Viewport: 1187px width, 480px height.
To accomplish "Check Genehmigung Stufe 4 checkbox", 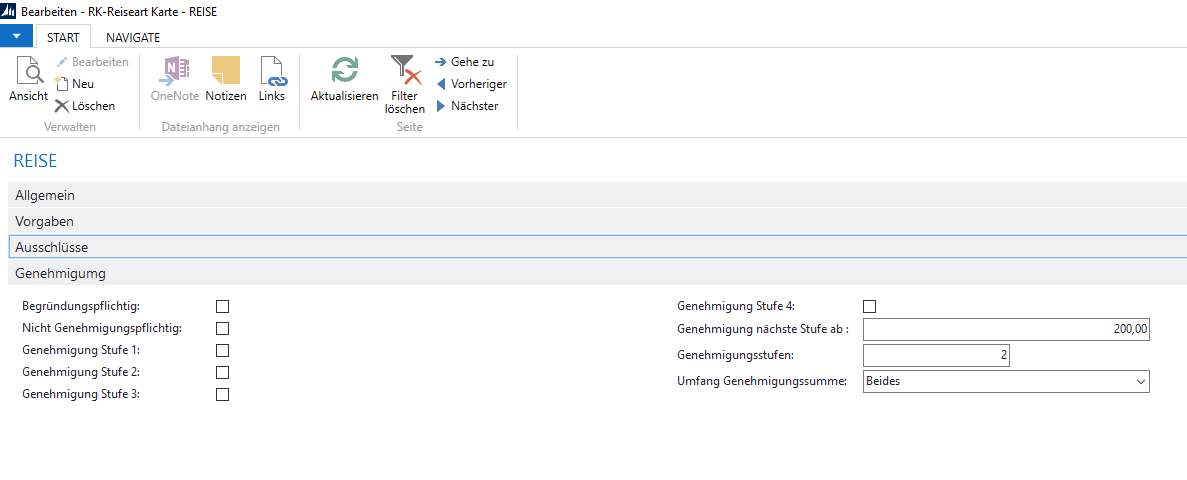I will (x=869, y=306).
